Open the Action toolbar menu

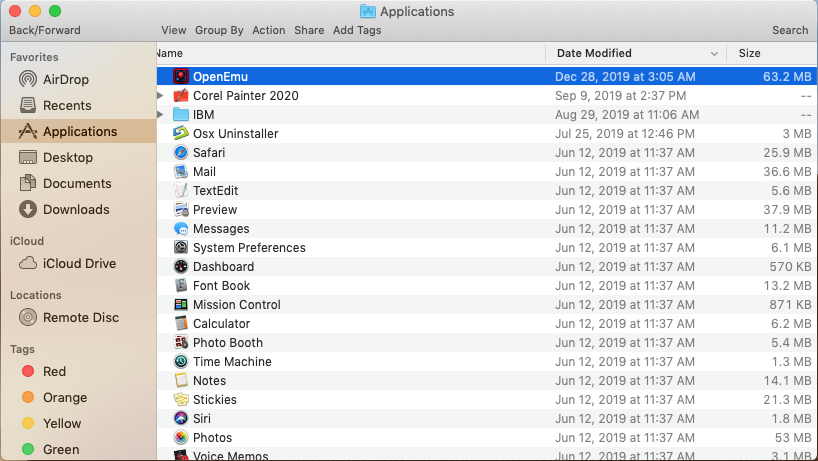click(269, 30)
